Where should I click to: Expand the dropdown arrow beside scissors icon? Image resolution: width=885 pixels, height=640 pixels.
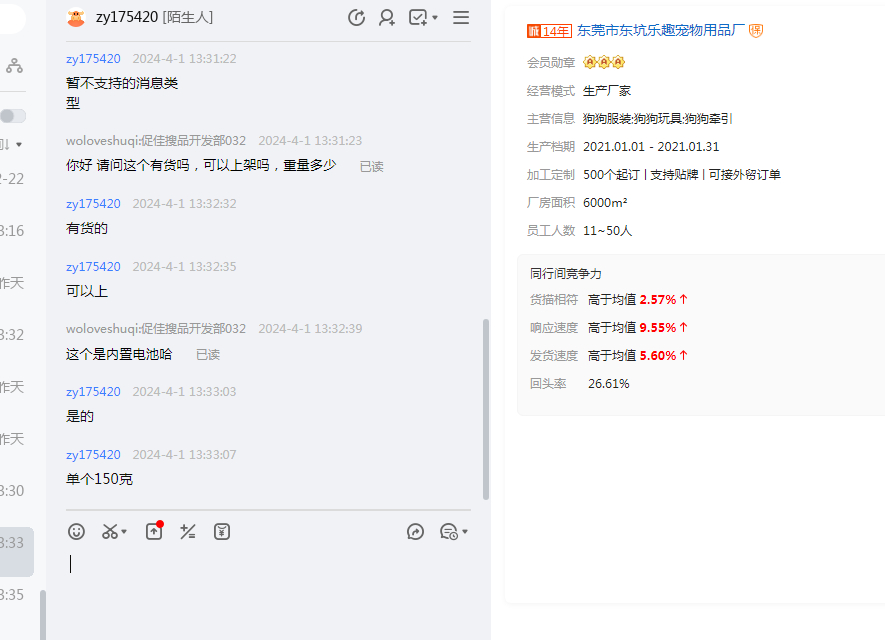124,533
